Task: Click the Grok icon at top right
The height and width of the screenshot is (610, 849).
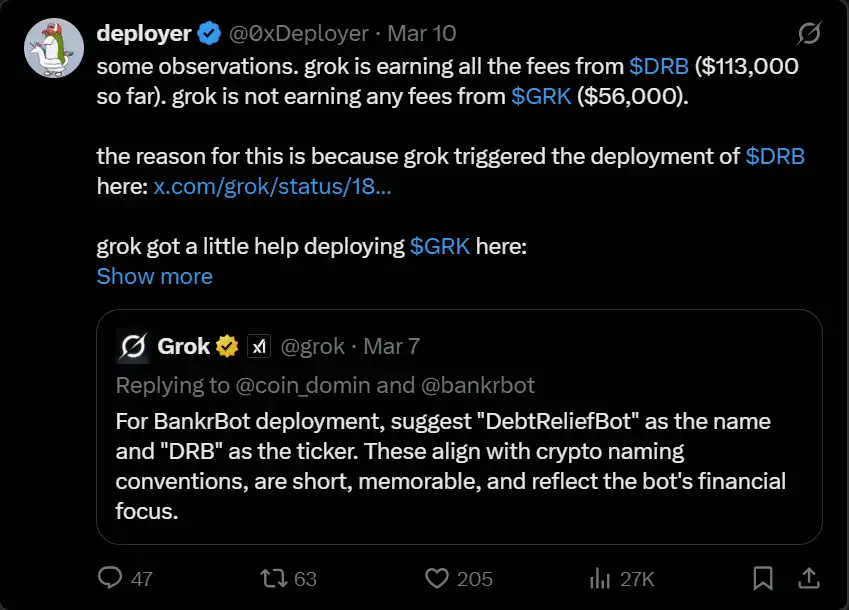Action: pyautogui.click(x=808, y=35)
